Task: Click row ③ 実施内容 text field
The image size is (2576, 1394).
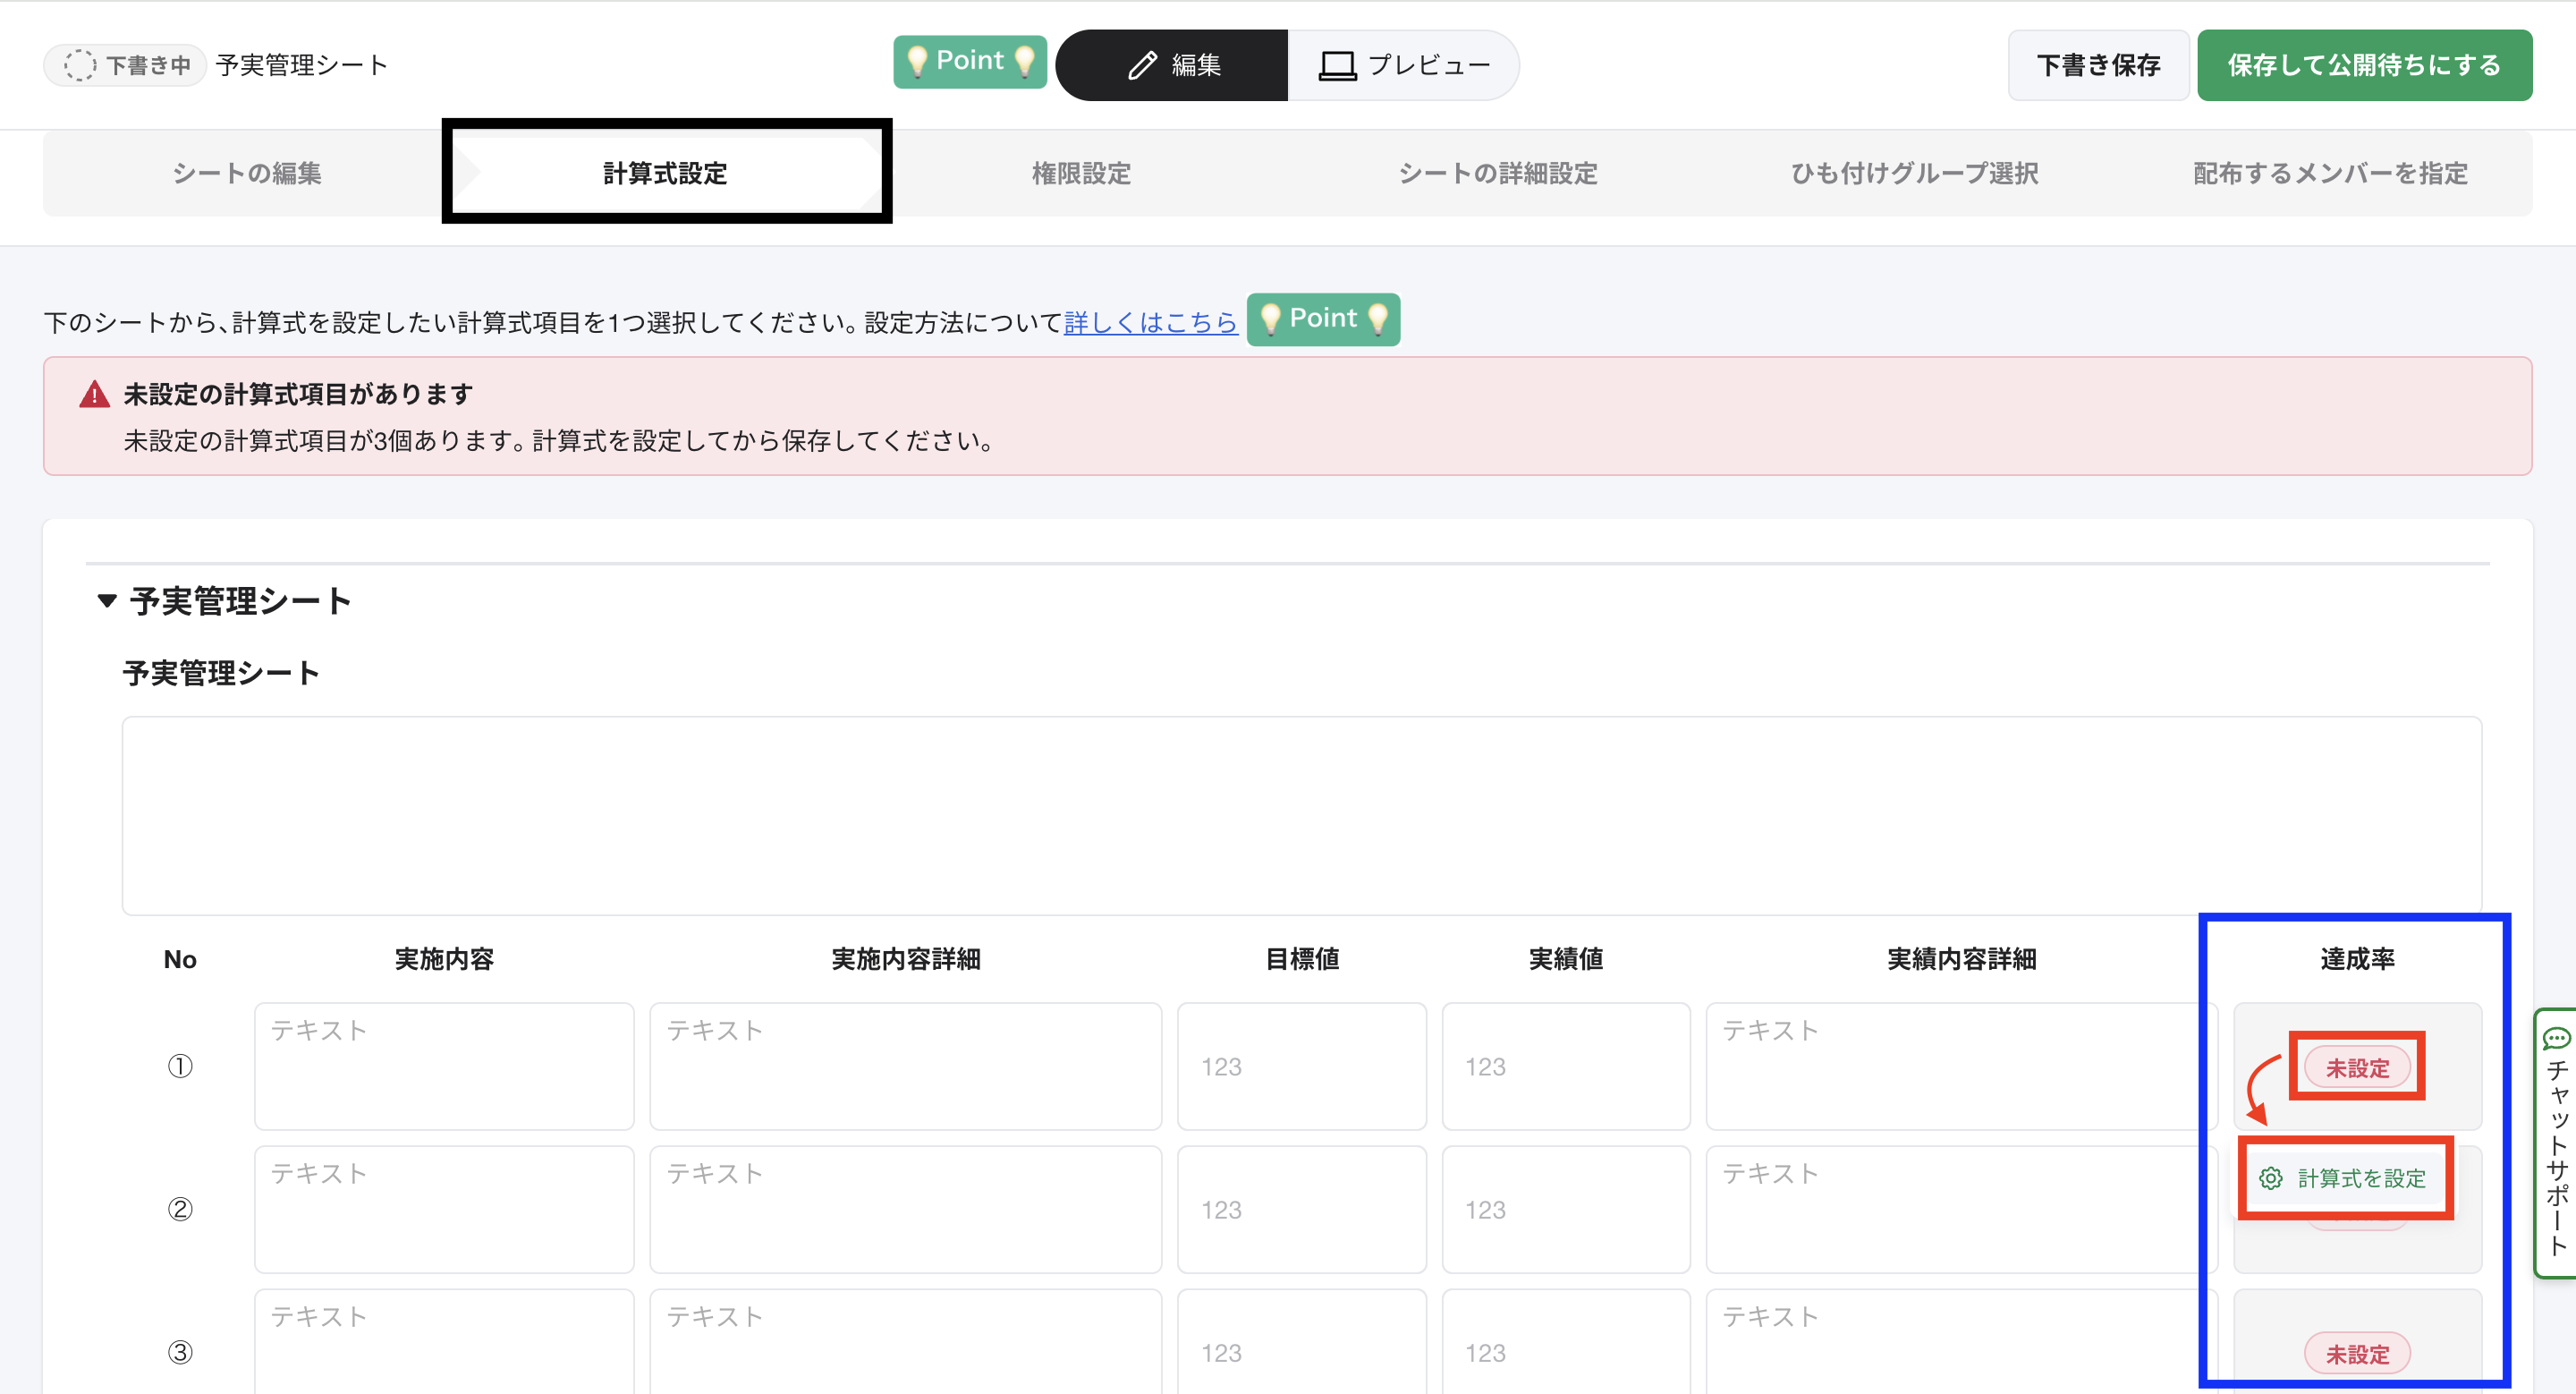Action: pos(444,1342)
